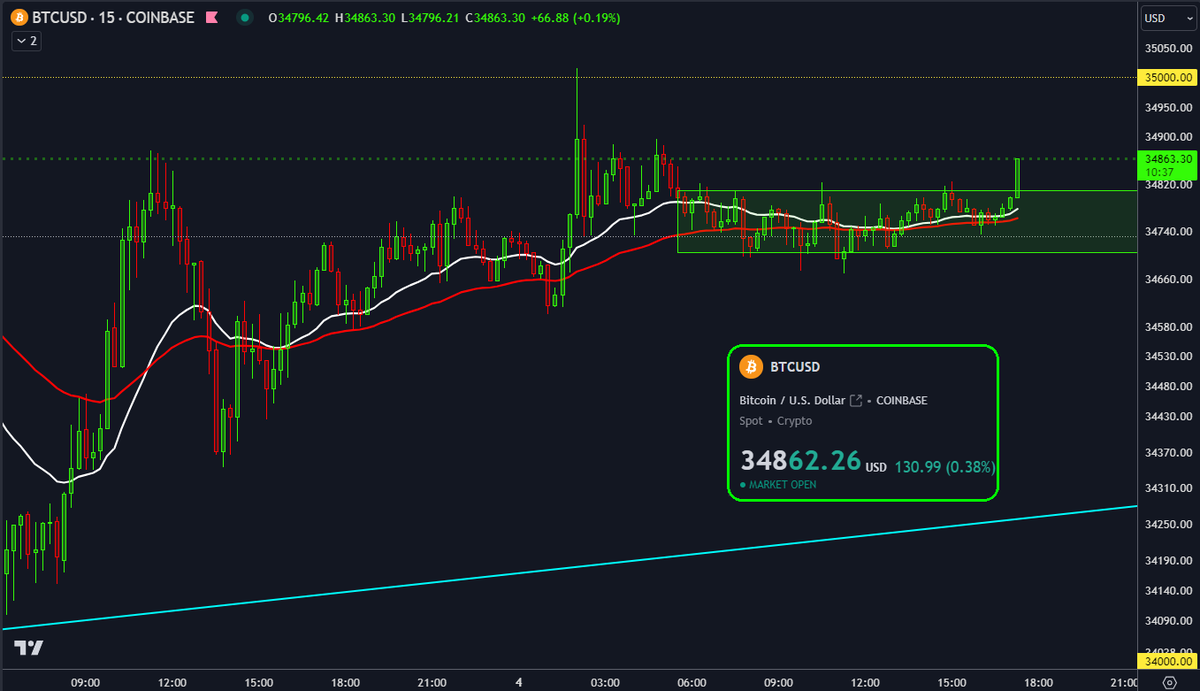
Task: Open symbol search via BTCUSD · 15 · COINBASE title
Action: (x=113, y=17)
